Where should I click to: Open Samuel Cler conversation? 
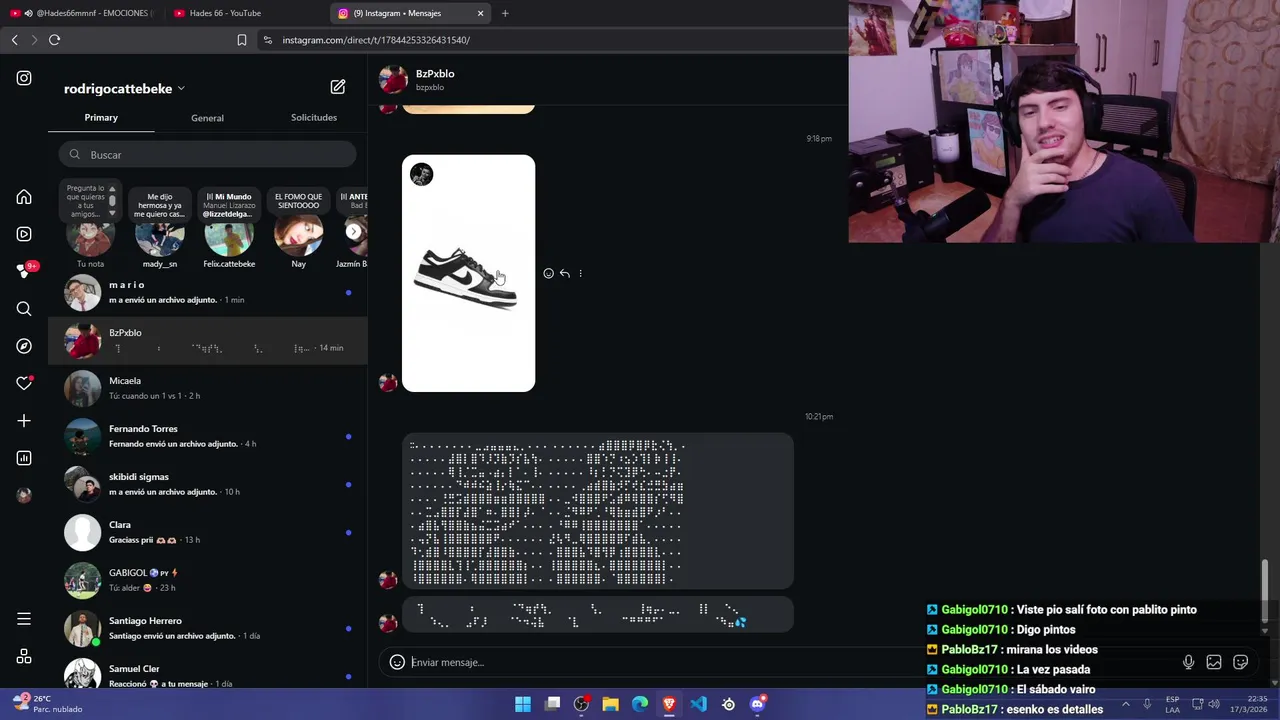pos(207,673)
